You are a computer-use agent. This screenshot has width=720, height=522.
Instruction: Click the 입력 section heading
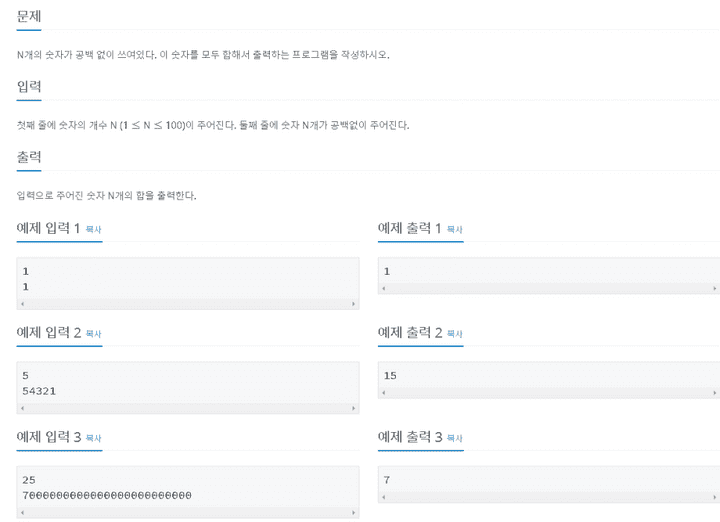[29, 86]
